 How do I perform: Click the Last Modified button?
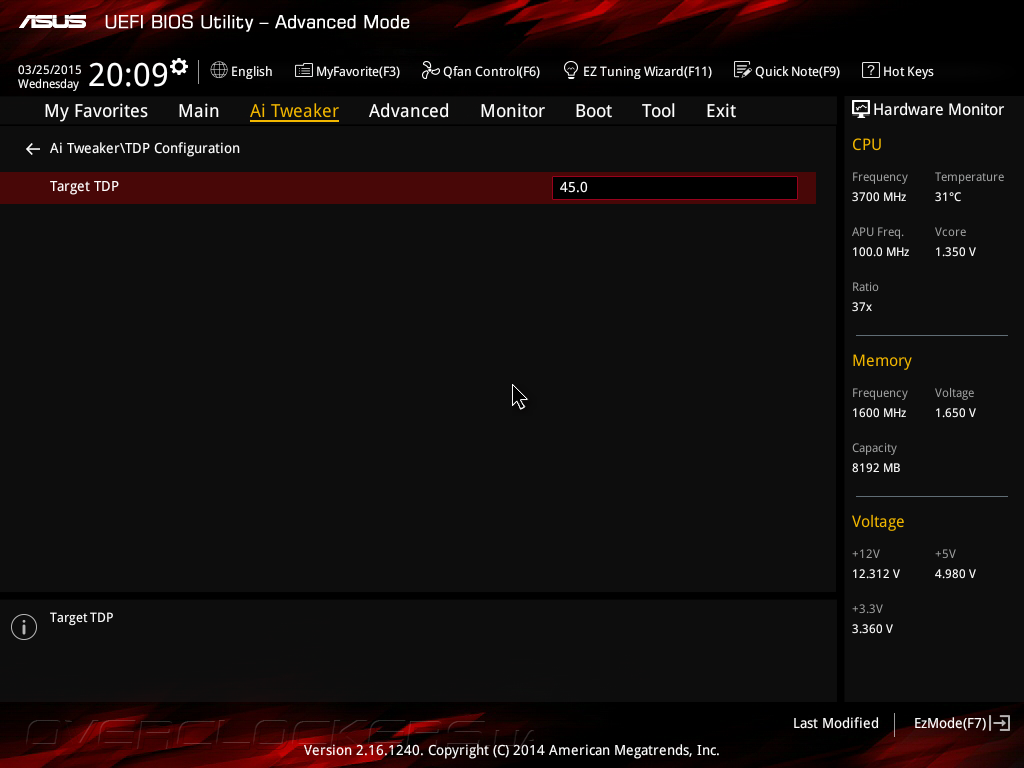pos(836,723)
